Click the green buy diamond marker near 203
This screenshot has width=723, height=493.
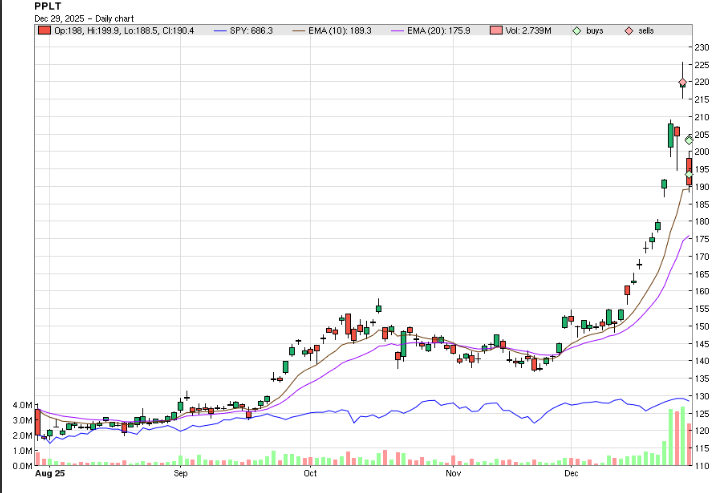[x=689, y=140]
